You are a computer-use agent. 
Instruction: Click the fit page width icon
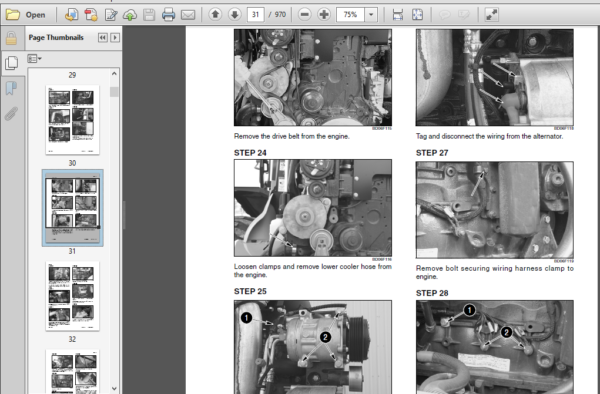398,15
